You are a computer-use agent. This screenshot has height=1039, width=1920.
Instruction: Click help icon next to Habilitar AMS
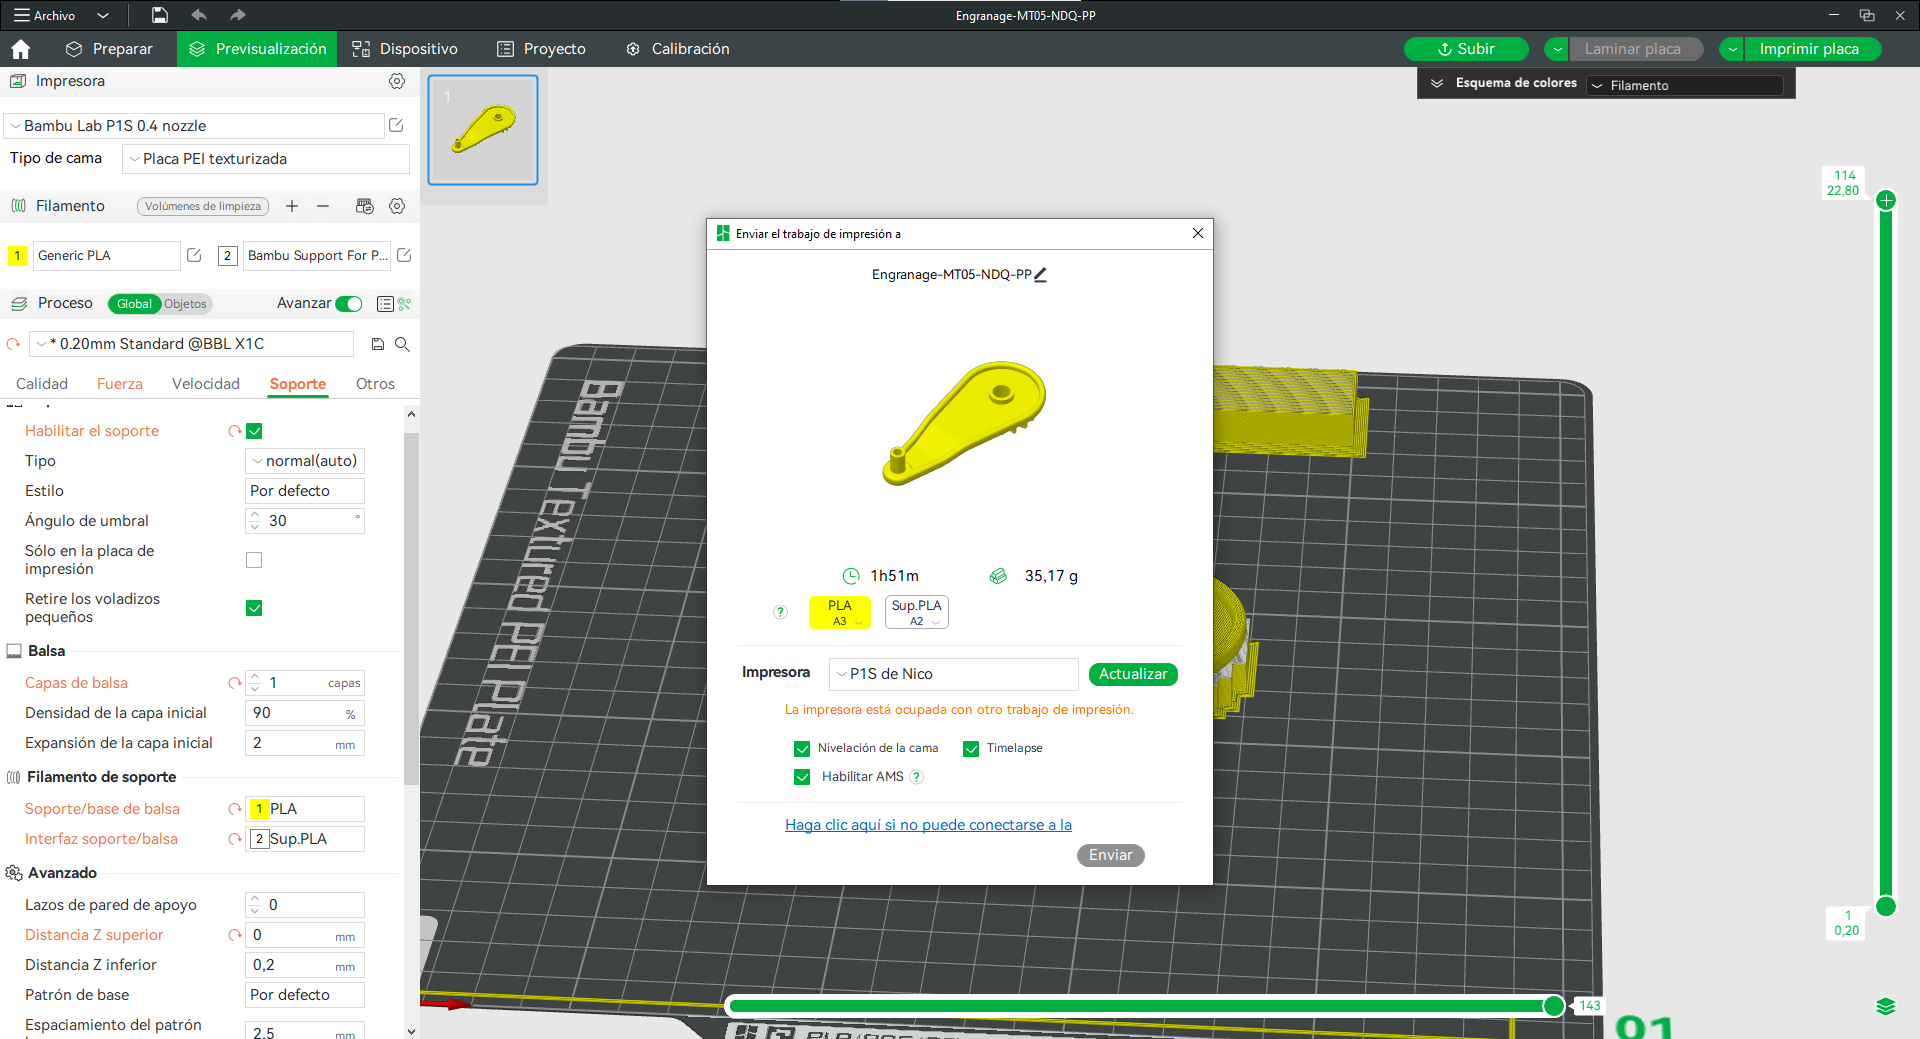pyautogui.click(x=917, y=777)
